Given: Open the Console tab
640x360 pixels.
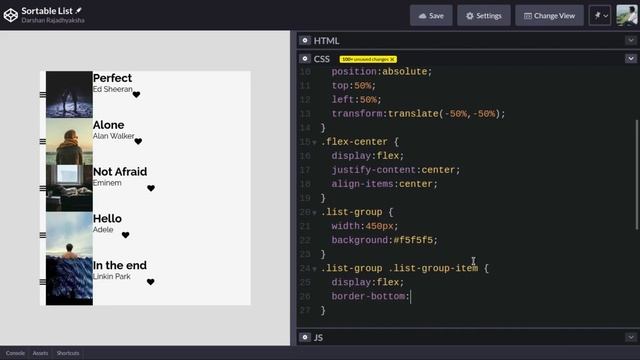Looking at the screenshot, I should click(x=15, y=353).
